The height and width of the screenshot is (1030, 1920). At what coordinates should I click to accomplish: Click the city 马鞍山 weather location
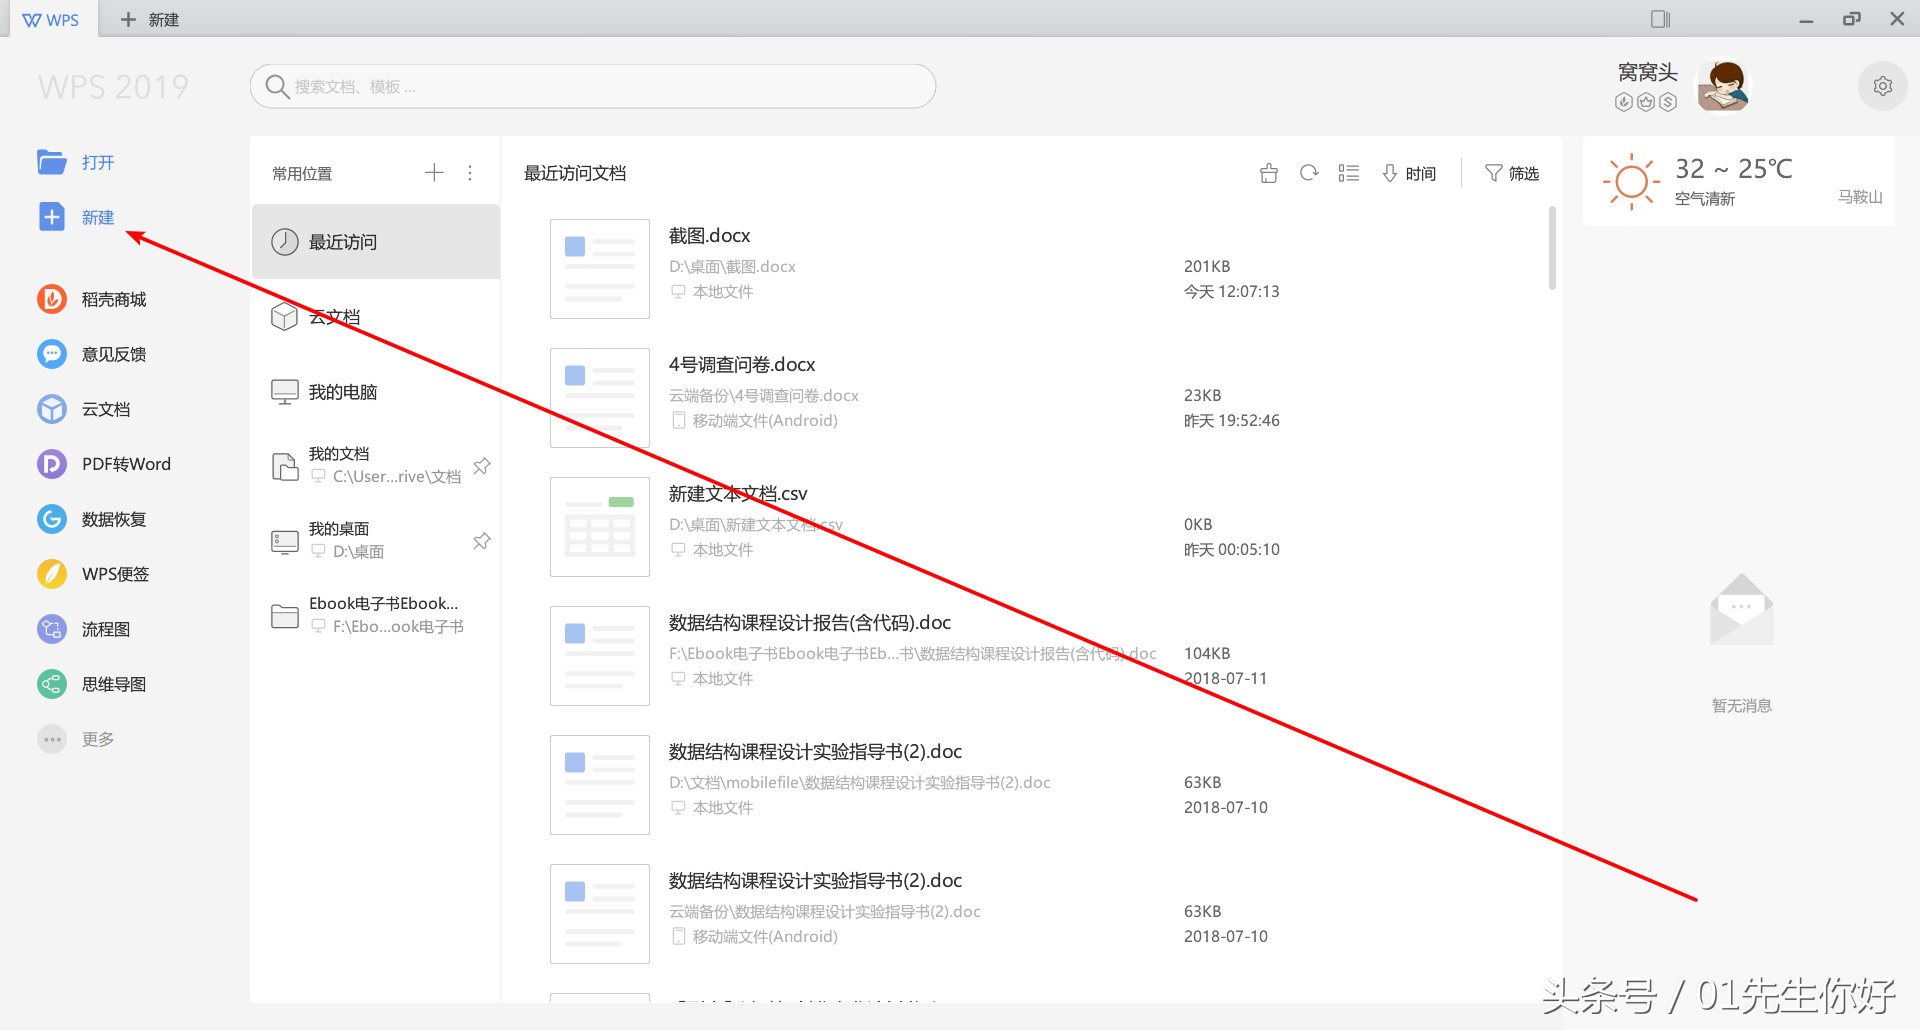coord(1860,197)
